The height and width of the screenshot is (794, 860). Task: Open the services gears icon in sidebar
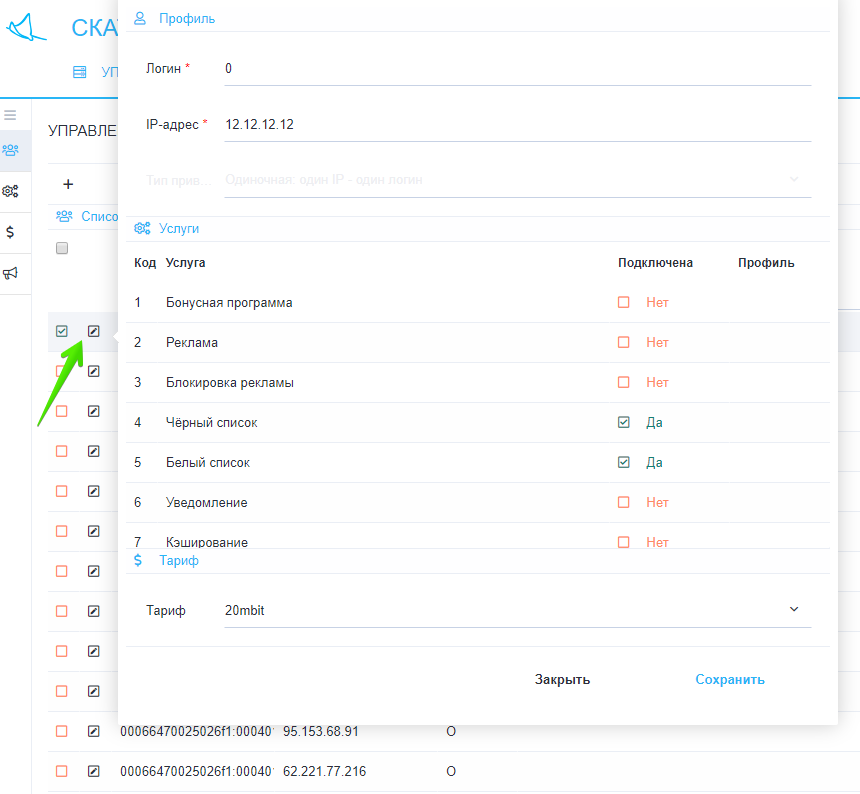click(x=10, y=190)
